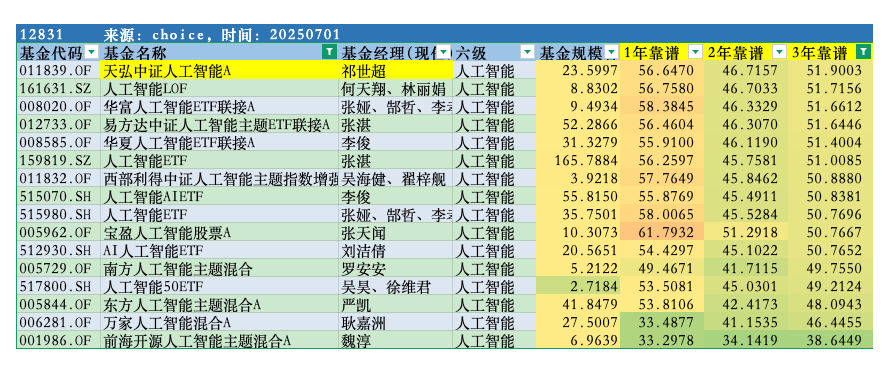Open the 2年靠谱 column filter dropdown
The height and width of the screenshot is (365, 889).
click(x=780, y=53)
